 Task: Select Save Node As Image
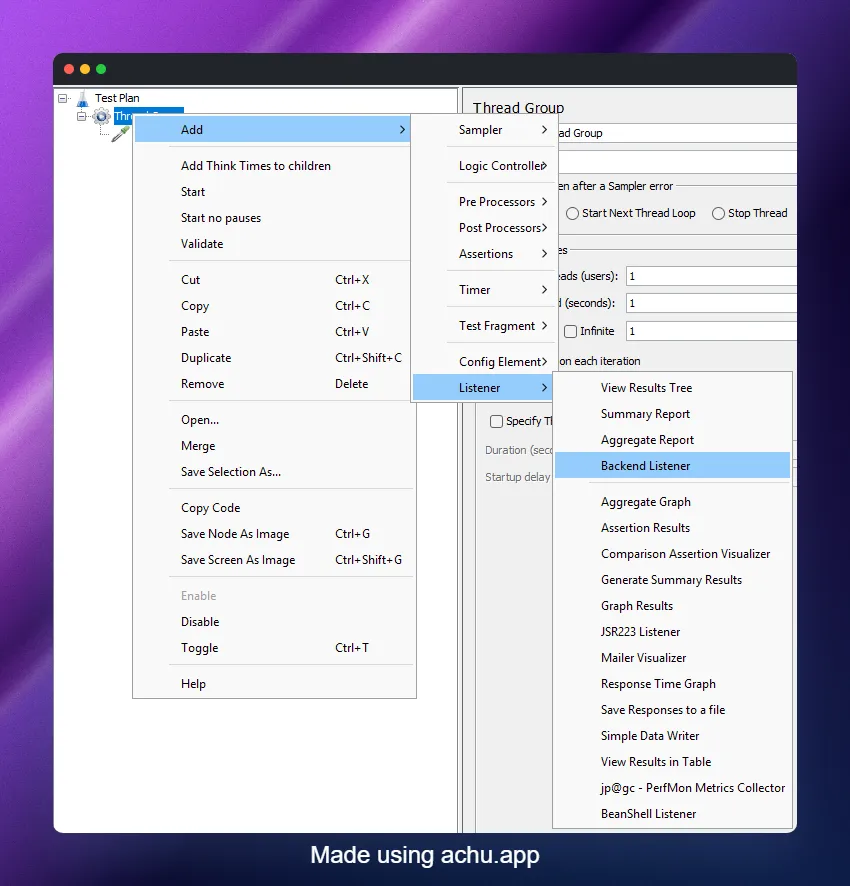pos(274,534)
